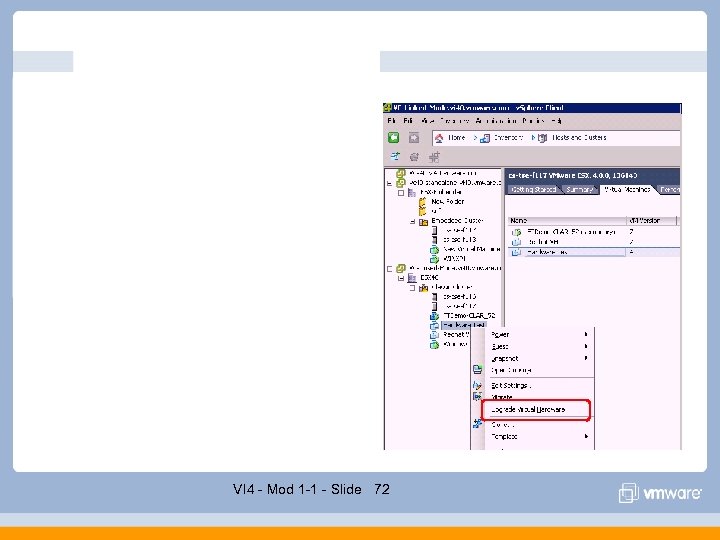This screenshot has height=540, width=720.
Task: Click the Home breadcrumb link
Action: point(456,137)
